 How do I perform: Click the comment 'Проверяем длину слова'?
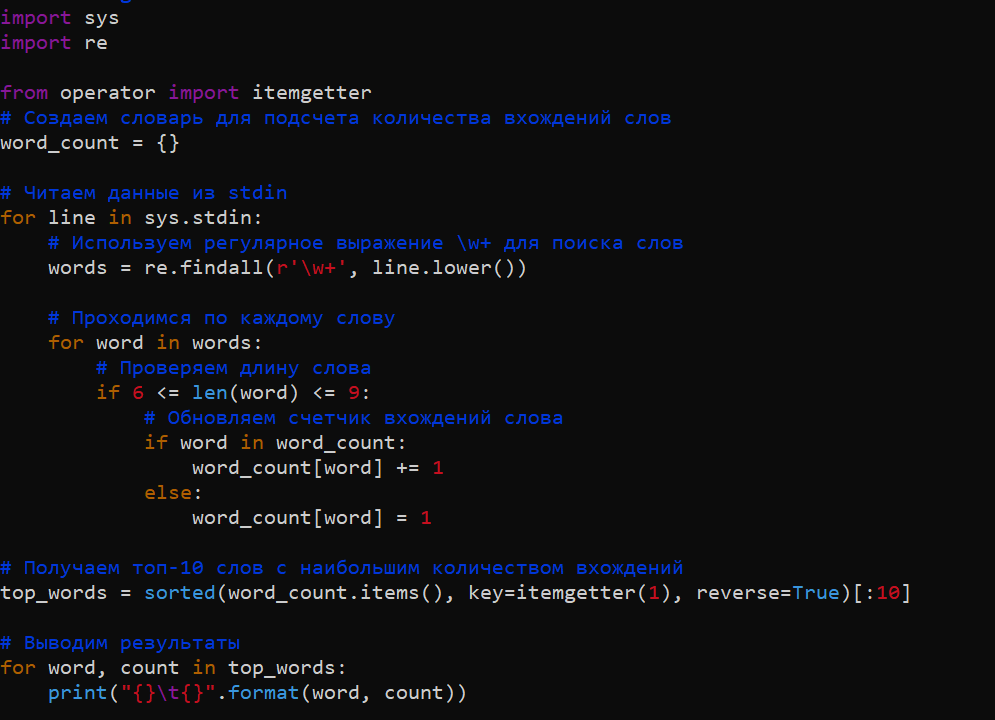[234, 368]
